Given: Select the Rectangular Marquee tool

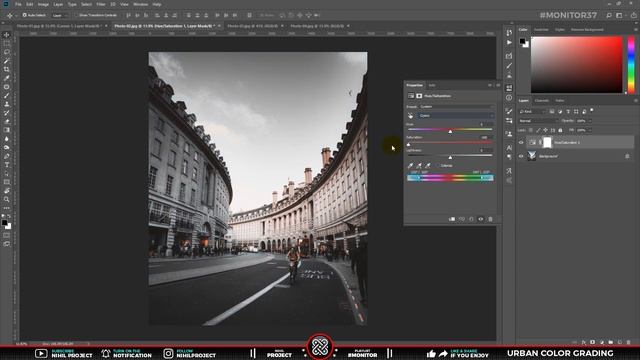Looking at the screenshot, I should click(7, 44).
